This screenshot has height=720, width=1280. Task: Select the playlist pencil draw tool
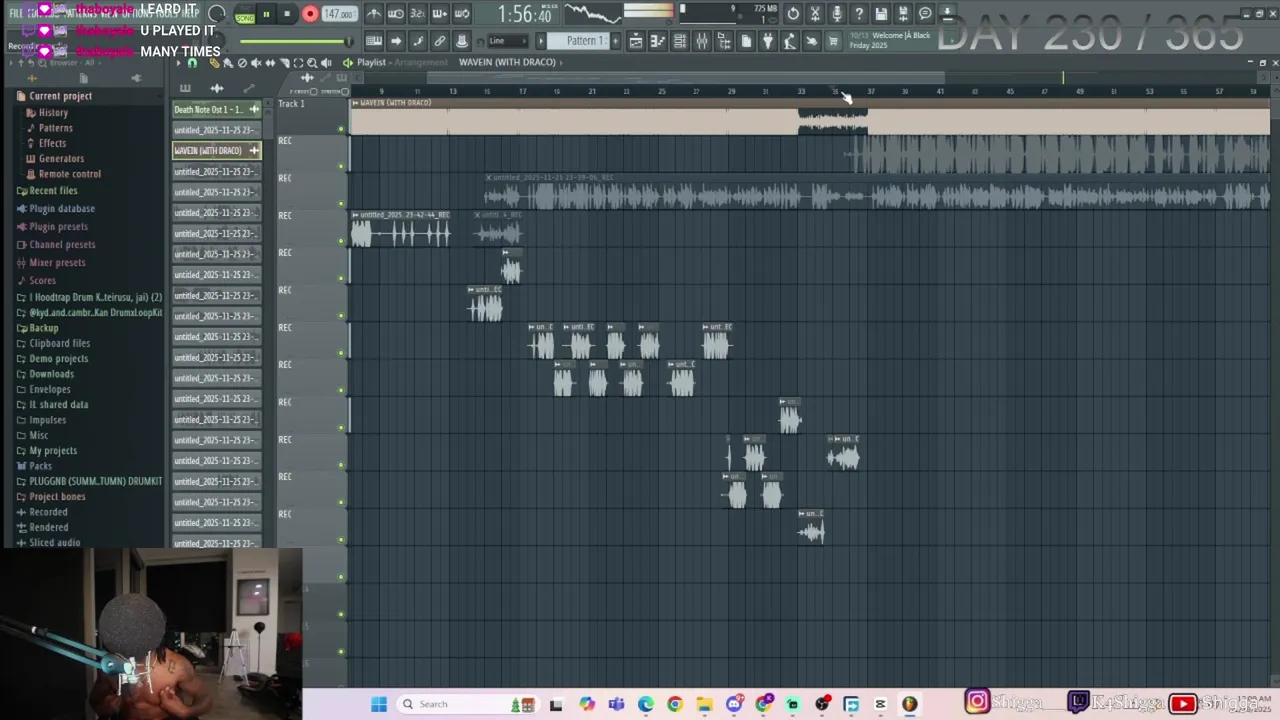[x=214, y=63]
